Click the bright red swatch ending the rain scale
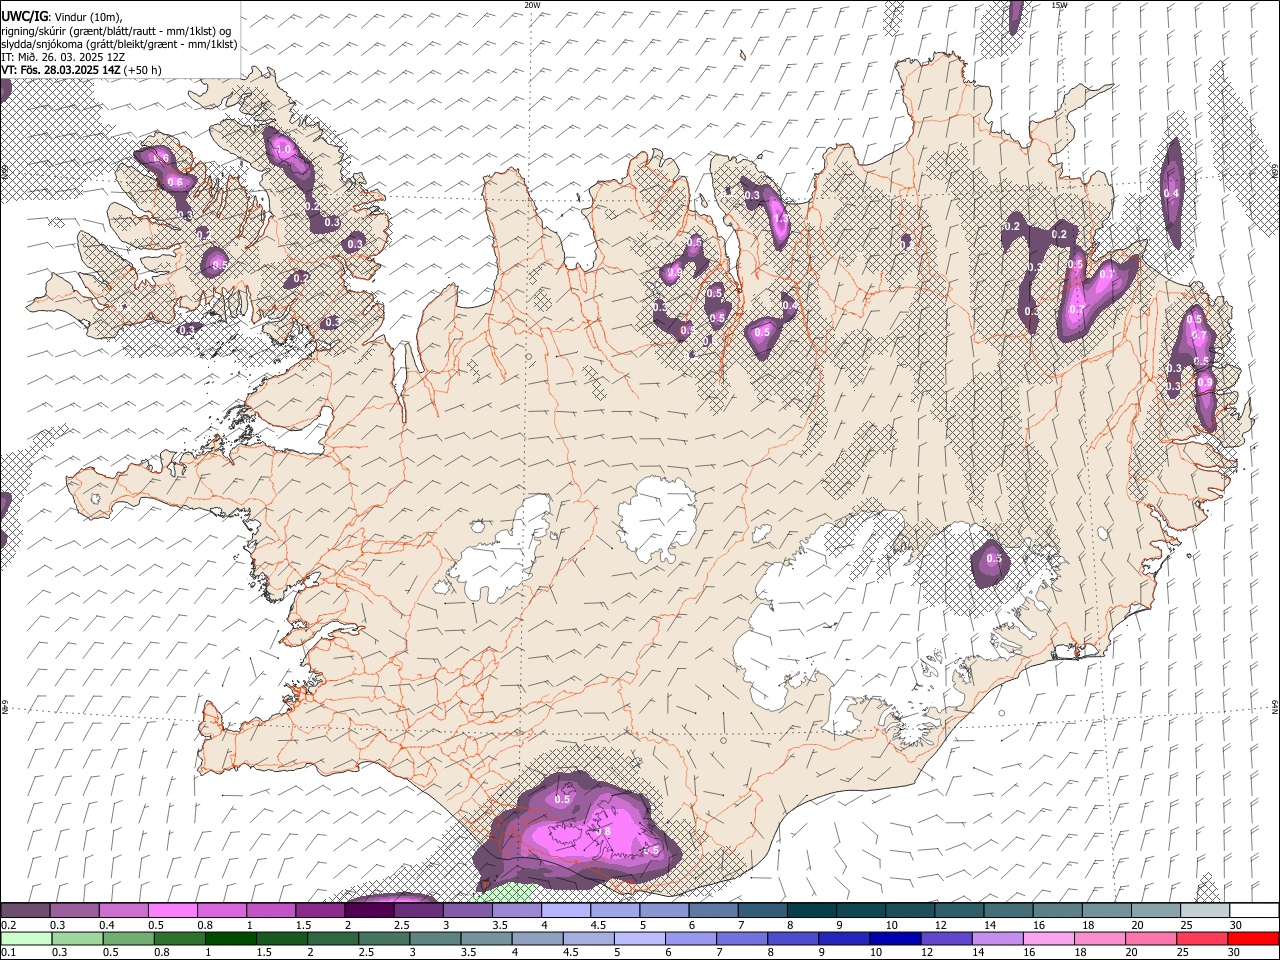This screenshot has width=1280, height=960. (x=1253, y=939)
